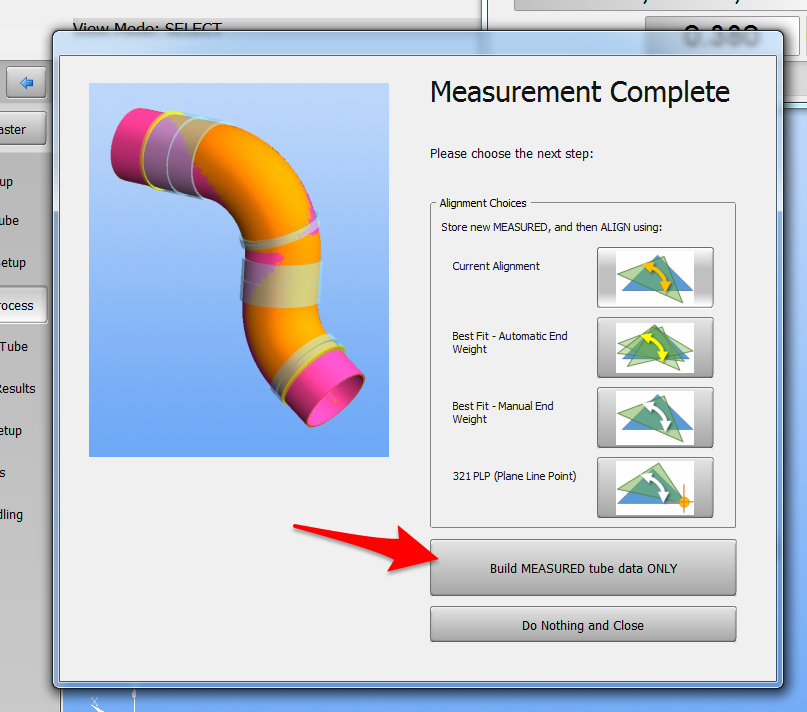Click Build MEASURED tube data ONLY
The height and width of the screenshot is (712, 807).
pyautogui.click(x=583, y=568)
